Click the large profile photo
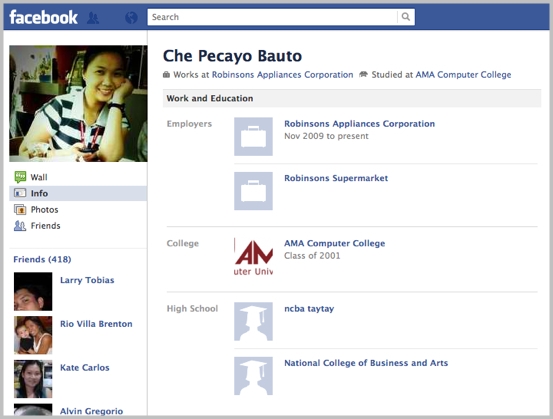The width and height of the screenshot is (553, 419). [x=78, y=103]
